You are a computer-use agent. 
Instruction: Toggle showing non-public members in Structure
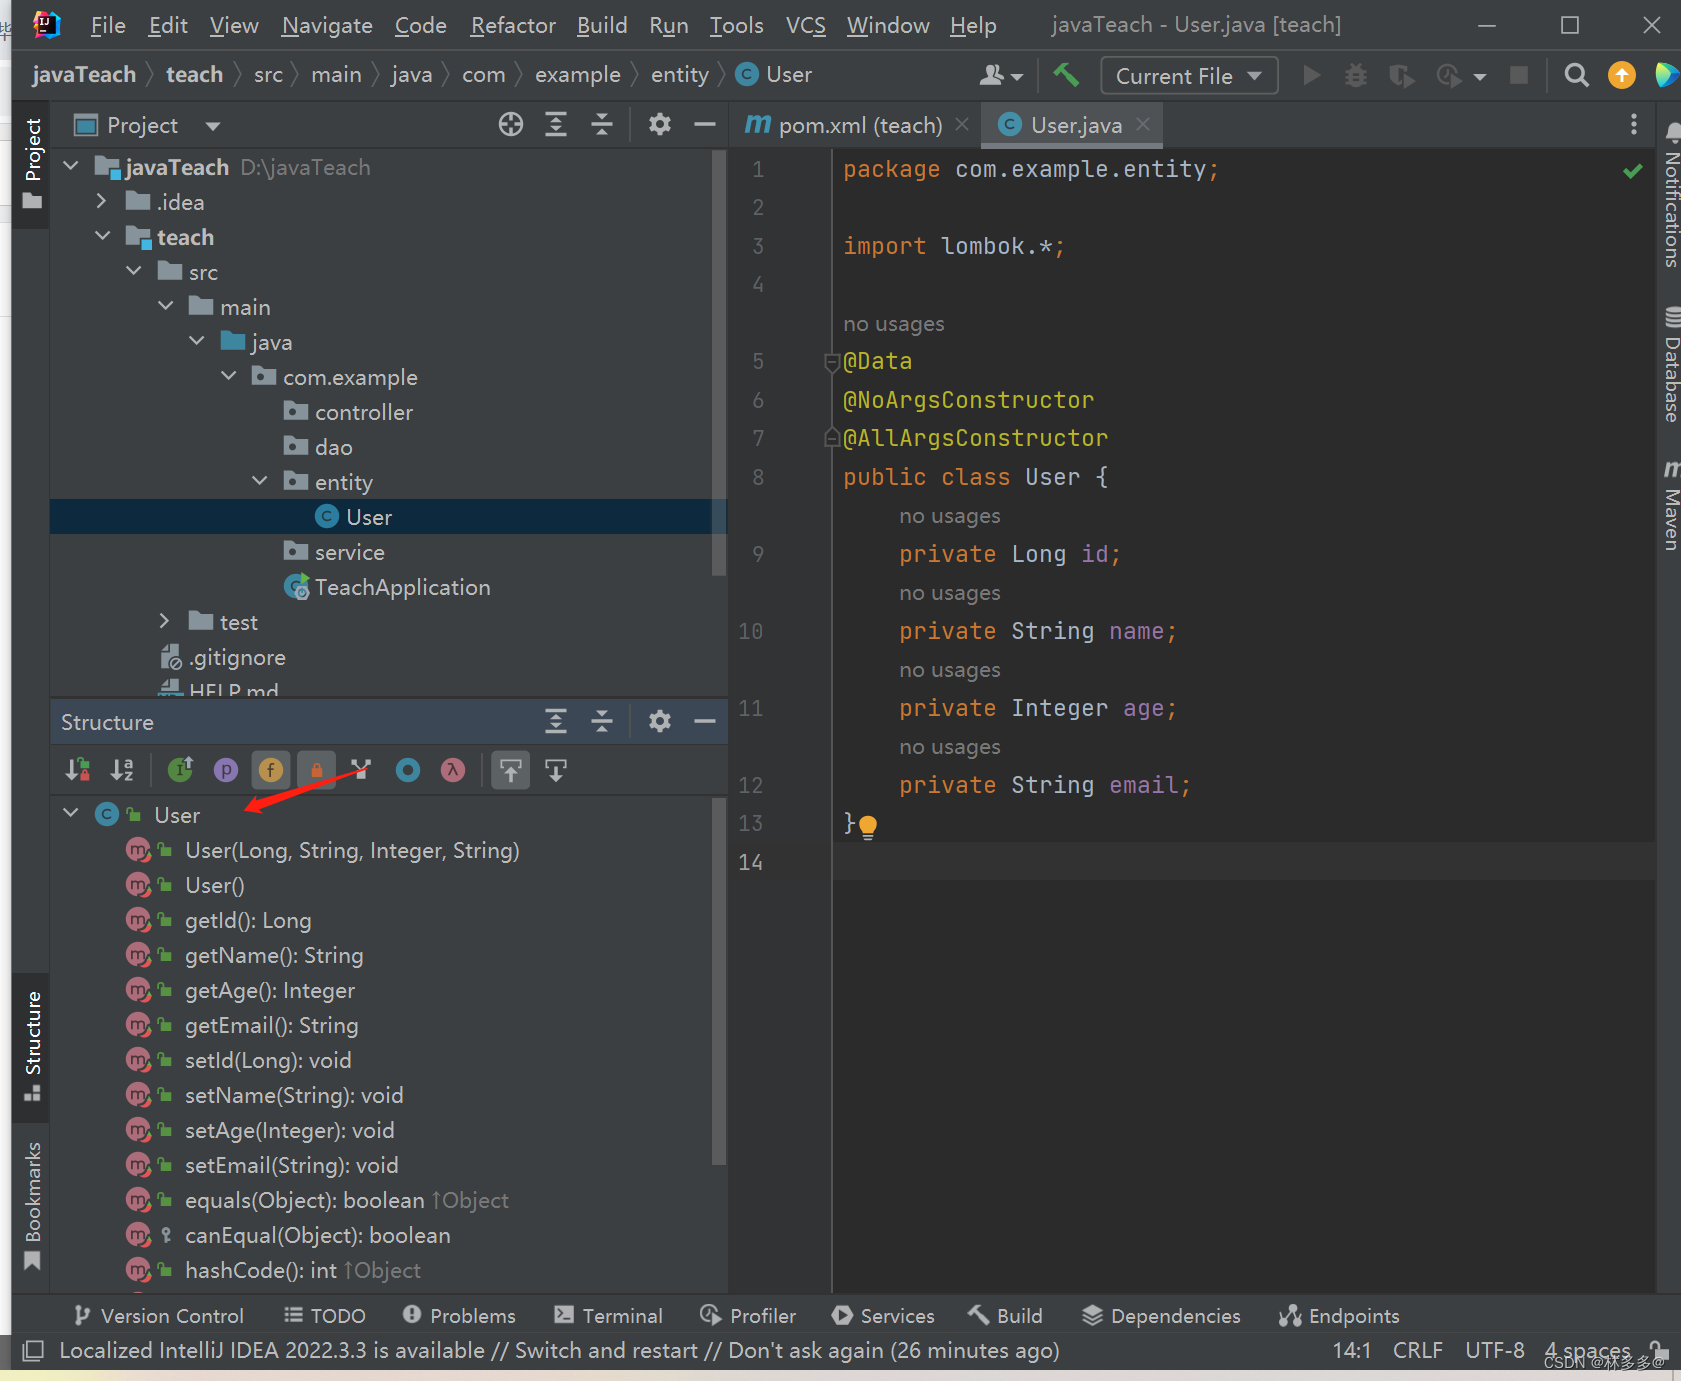point(315,770)
